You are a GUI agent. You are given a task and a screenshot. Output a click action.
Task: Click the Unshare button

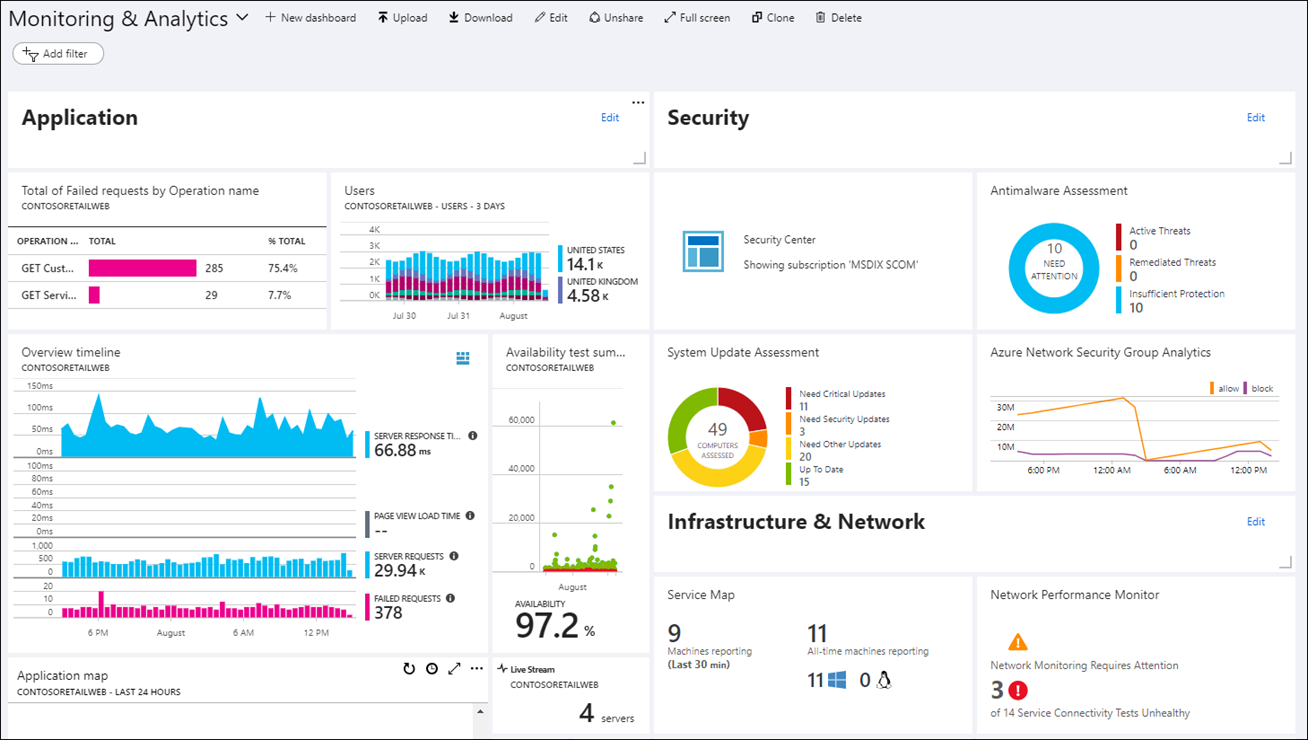(616, 18)
